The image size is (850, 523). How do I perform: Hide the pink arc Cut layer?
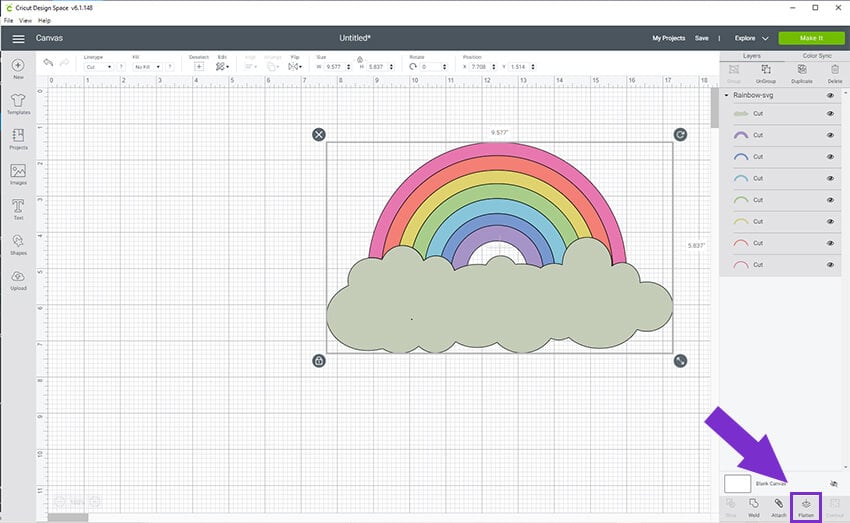coord(830,265)
